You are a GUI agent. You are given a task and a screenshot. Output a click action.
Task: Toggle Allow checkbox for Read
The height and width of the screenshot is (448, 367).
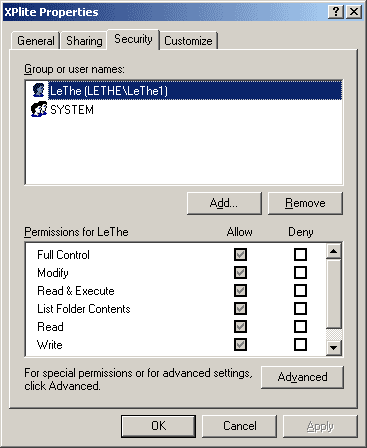pos(240,326)
